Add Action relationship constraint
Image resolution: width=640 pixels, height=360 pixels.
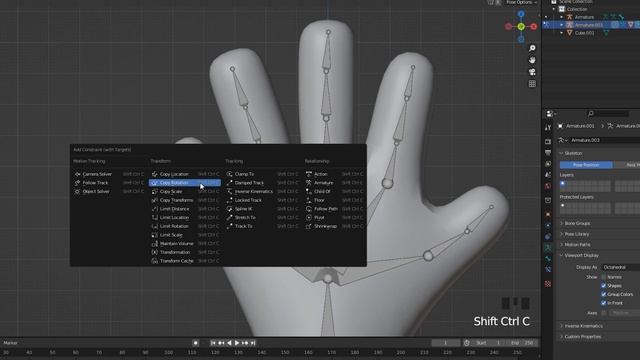(x=334, y=174)
